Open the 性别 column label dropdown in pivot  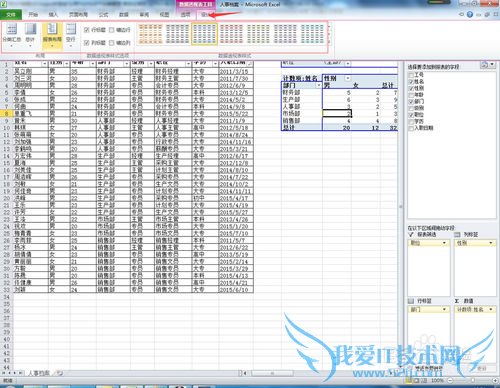[x=348, y=78]
